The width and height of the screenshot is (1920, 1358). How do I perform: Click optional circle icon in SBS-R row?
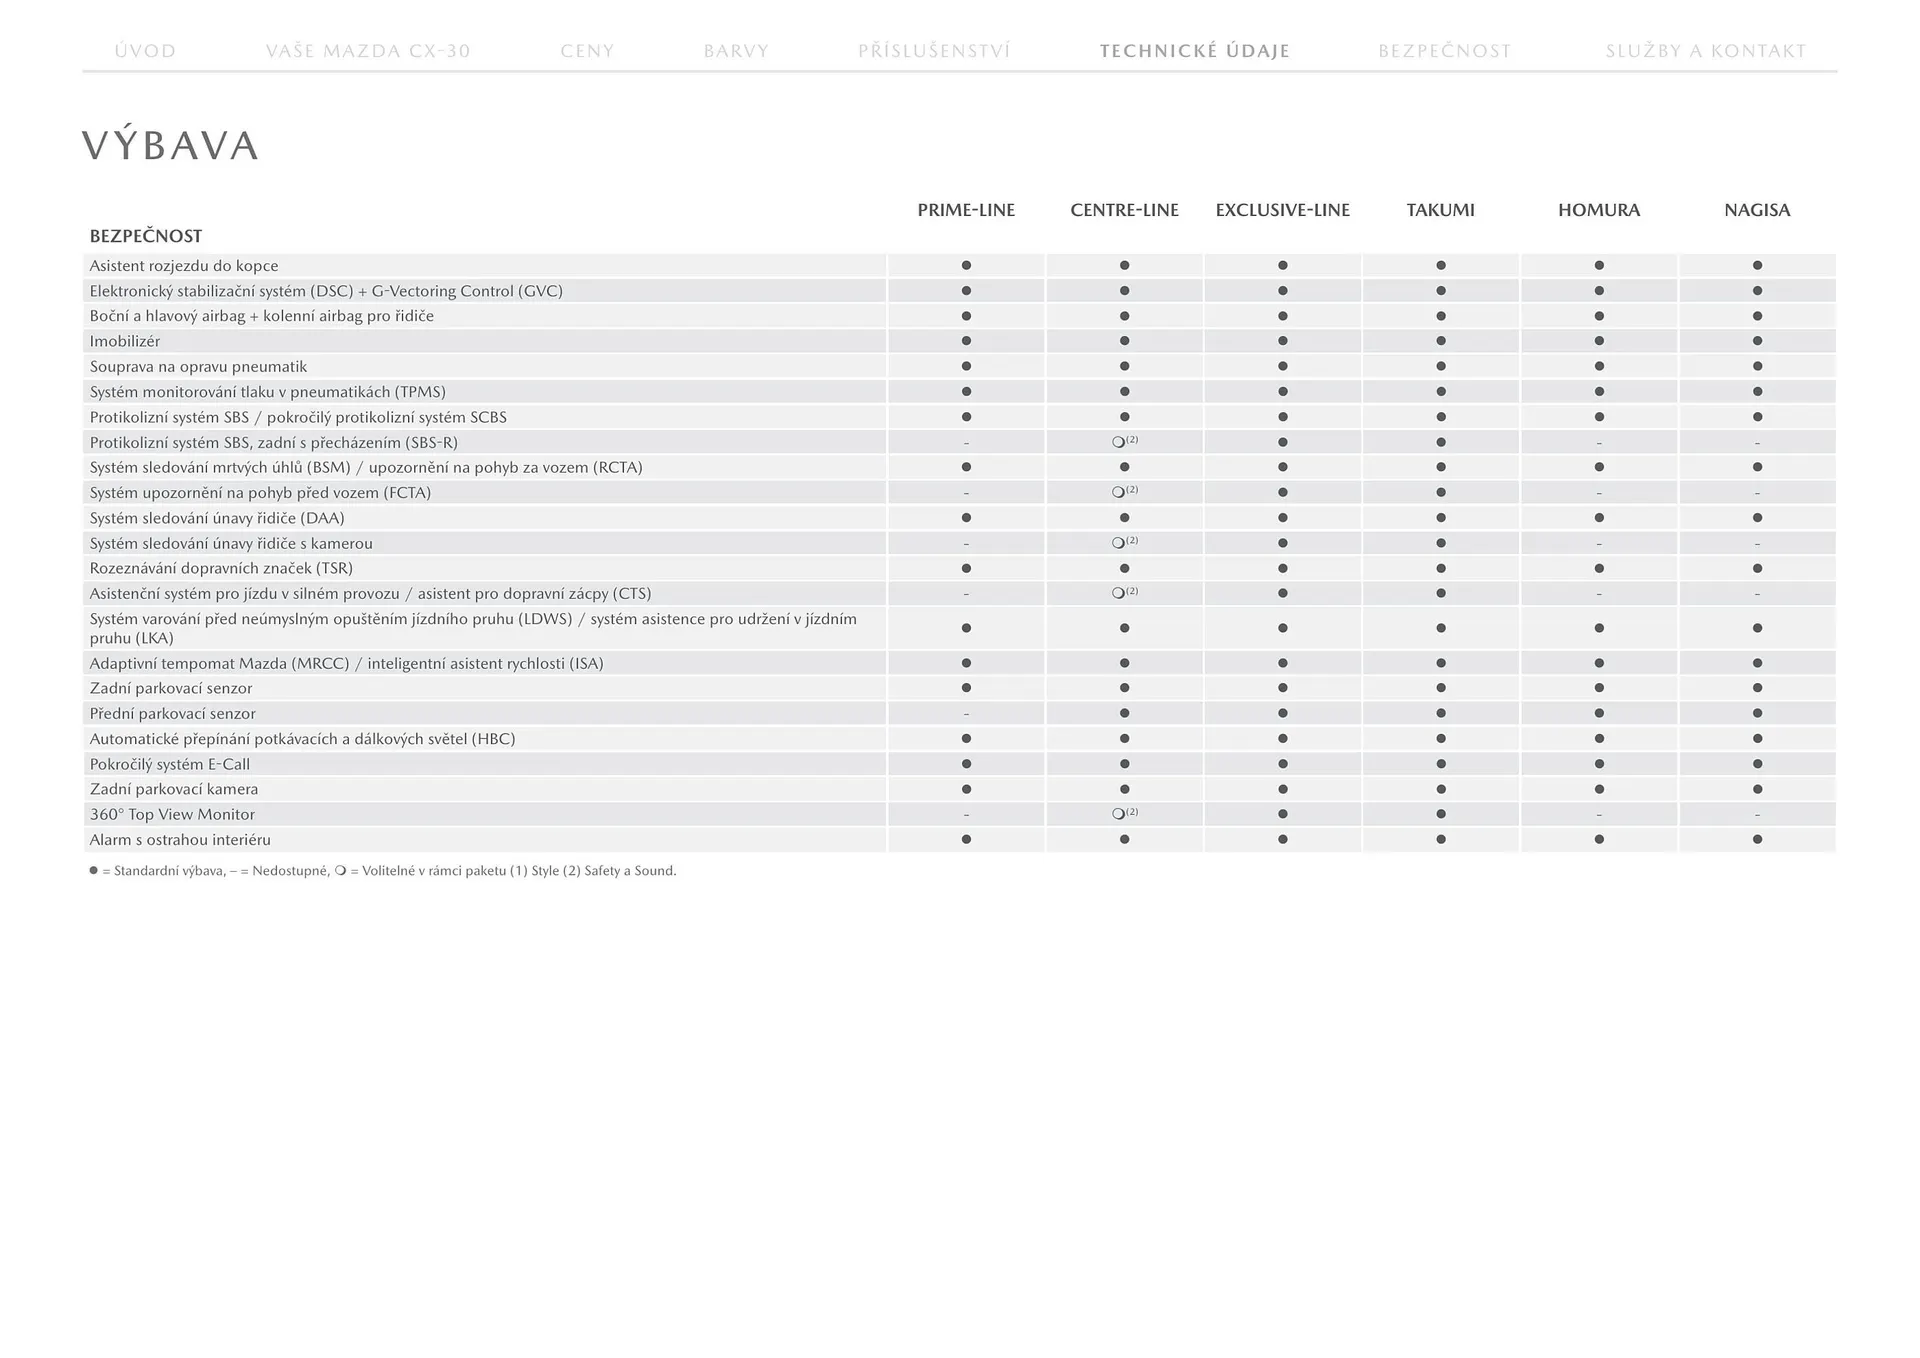[1119, 442]
